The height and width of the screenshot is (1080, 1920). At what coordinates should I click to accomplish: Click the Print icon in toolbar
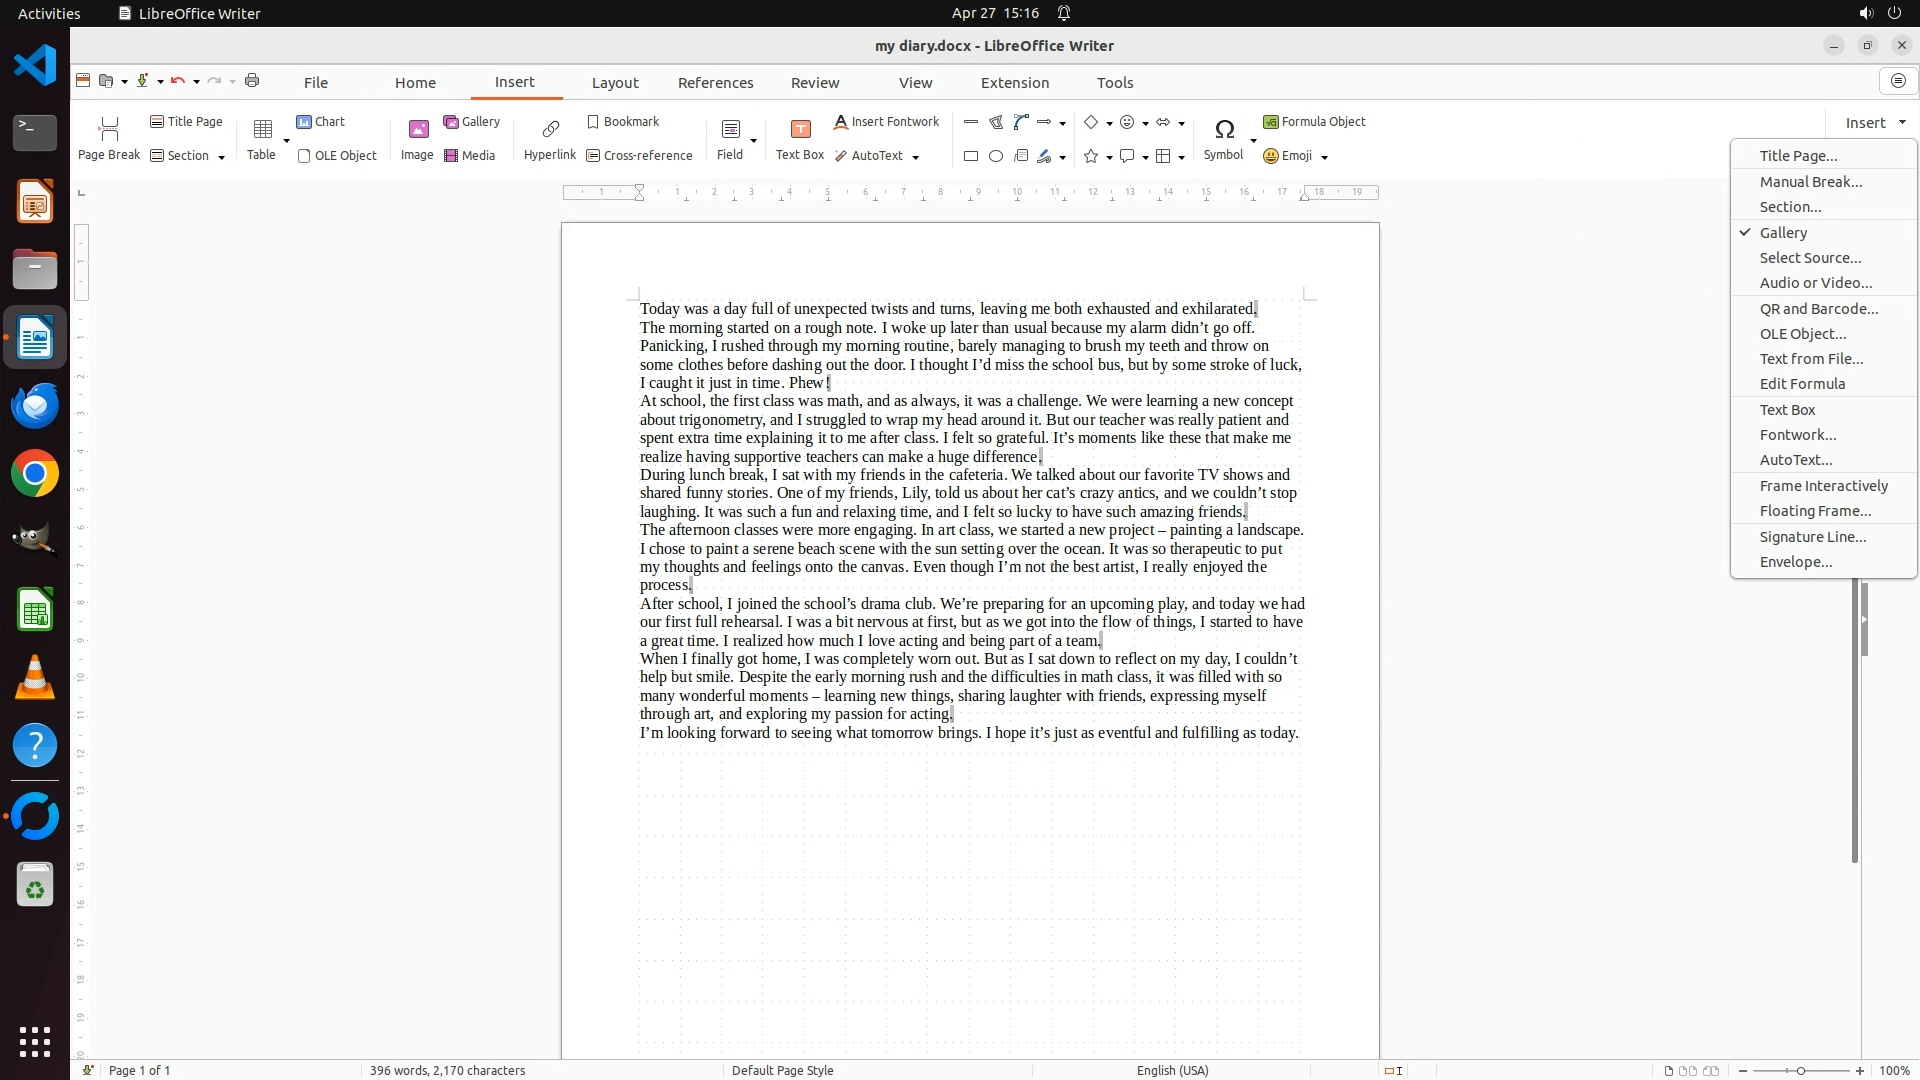click(x=252, y=81)
